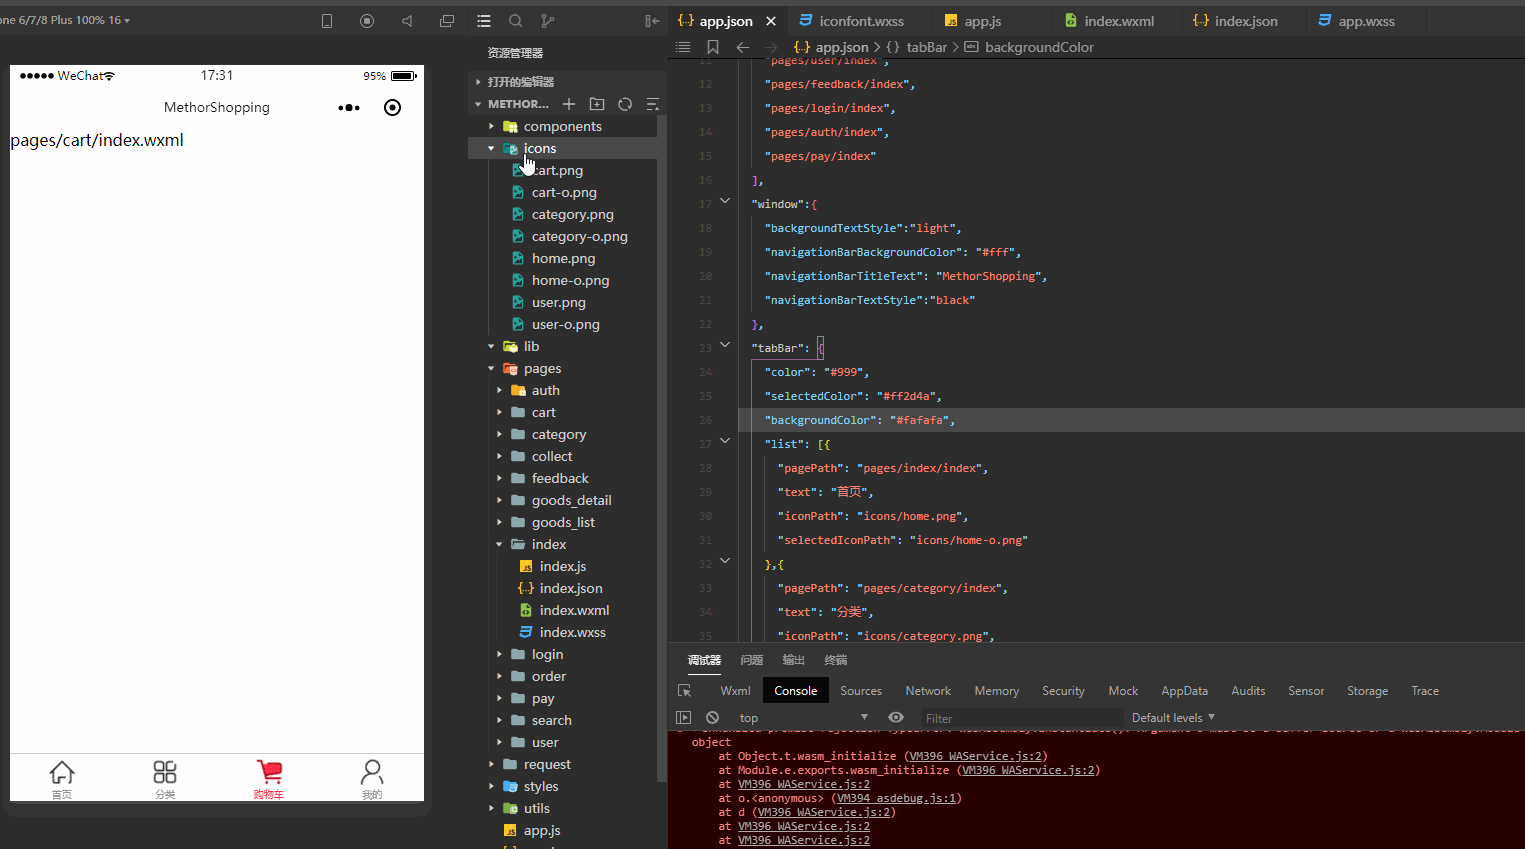Click tabBar breadcrumb in editor path

click(x=917, y=47)
